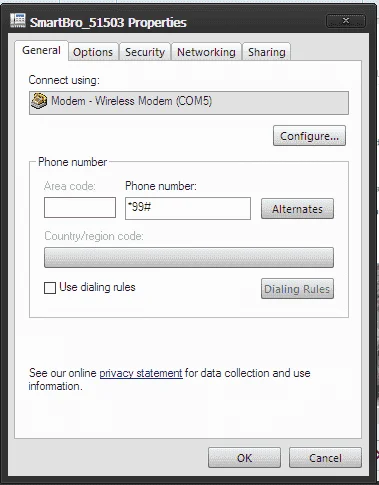Open Dialing Rules button

297,289
